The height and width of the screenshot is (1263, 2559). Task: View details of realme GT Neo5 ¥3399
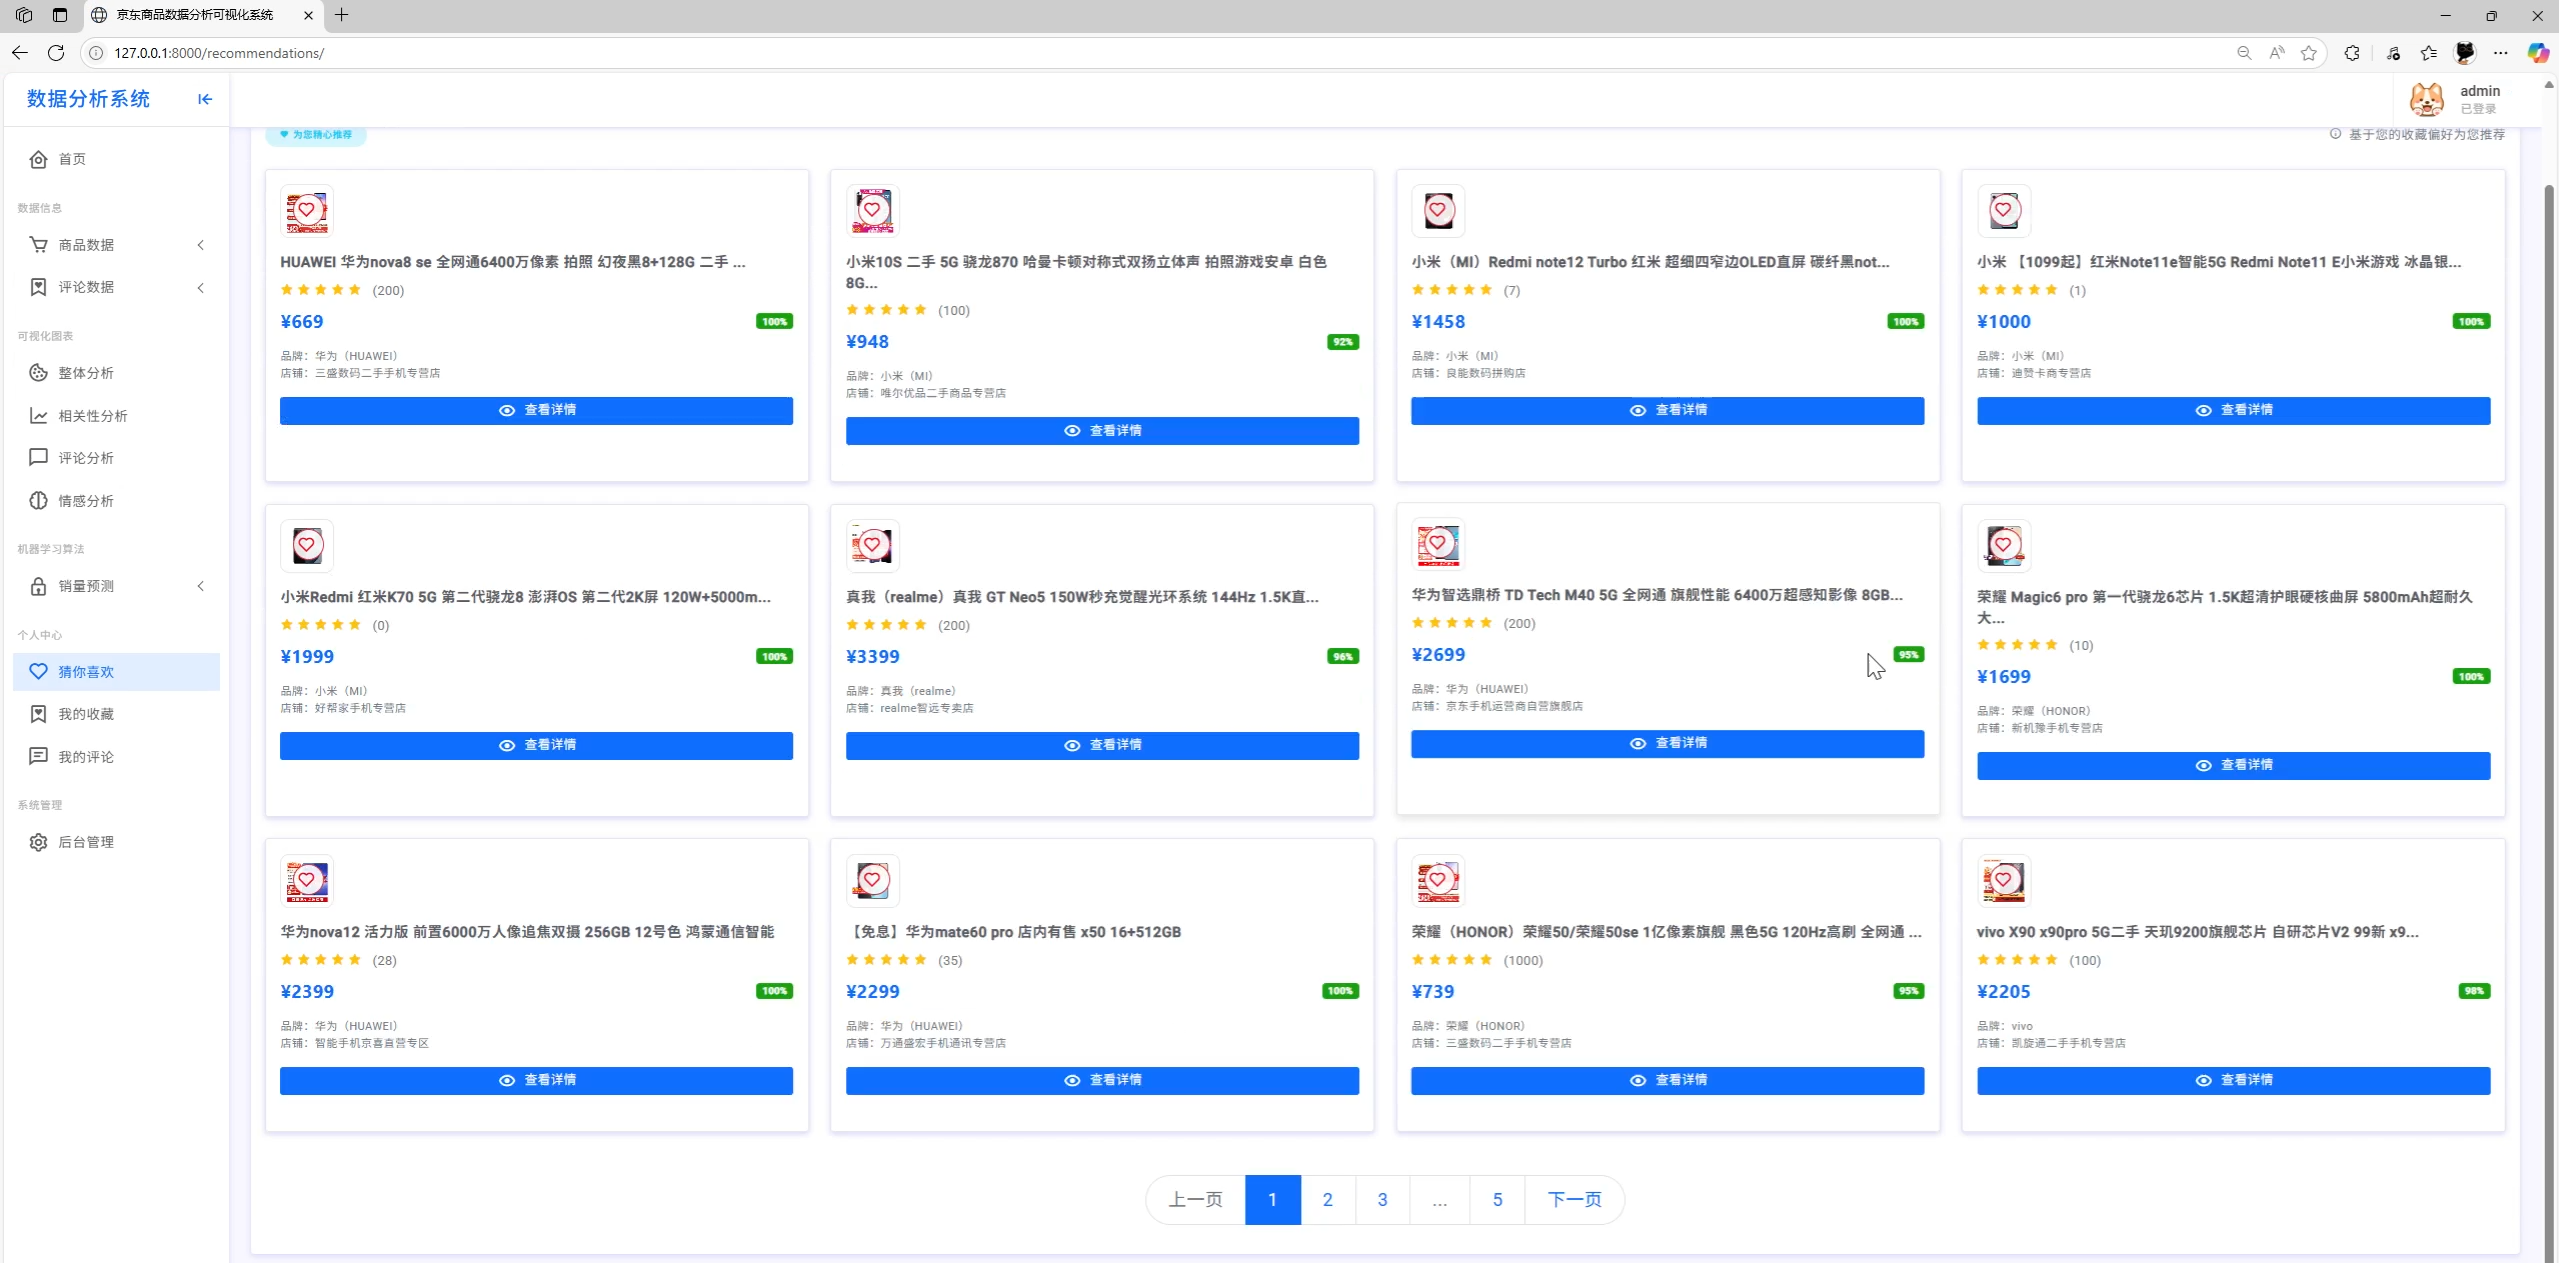point(1102,746)
